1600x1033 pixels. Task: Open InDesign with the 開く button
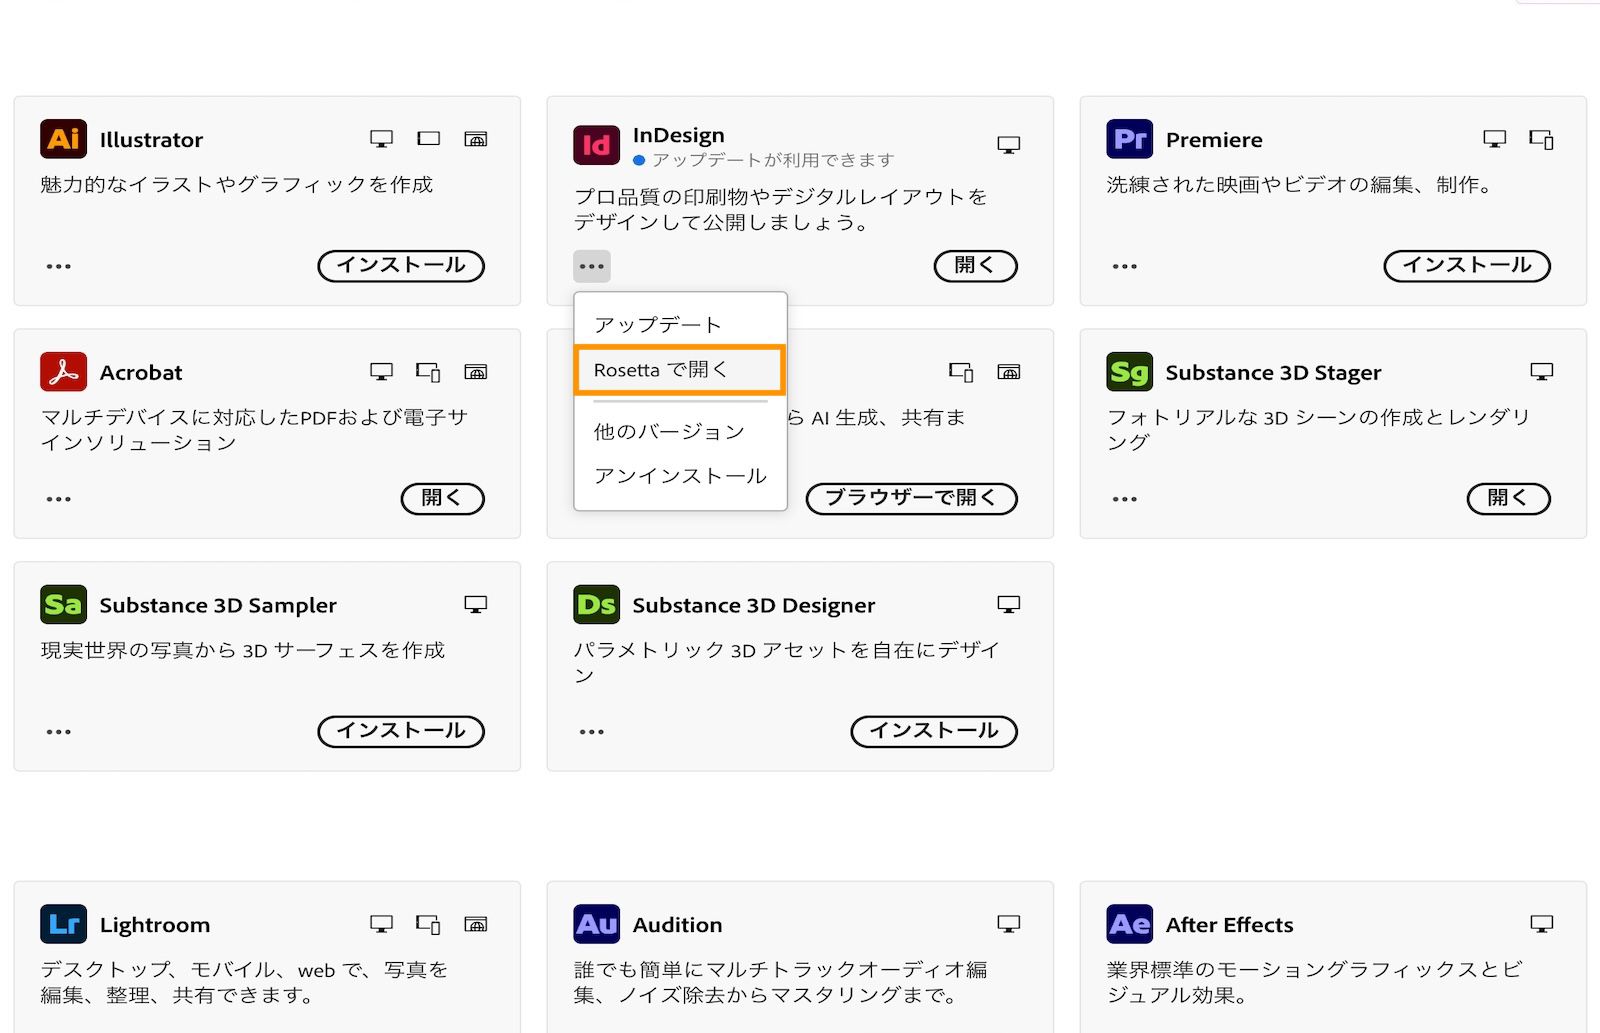pyautogui.click(x=975, y=265)
